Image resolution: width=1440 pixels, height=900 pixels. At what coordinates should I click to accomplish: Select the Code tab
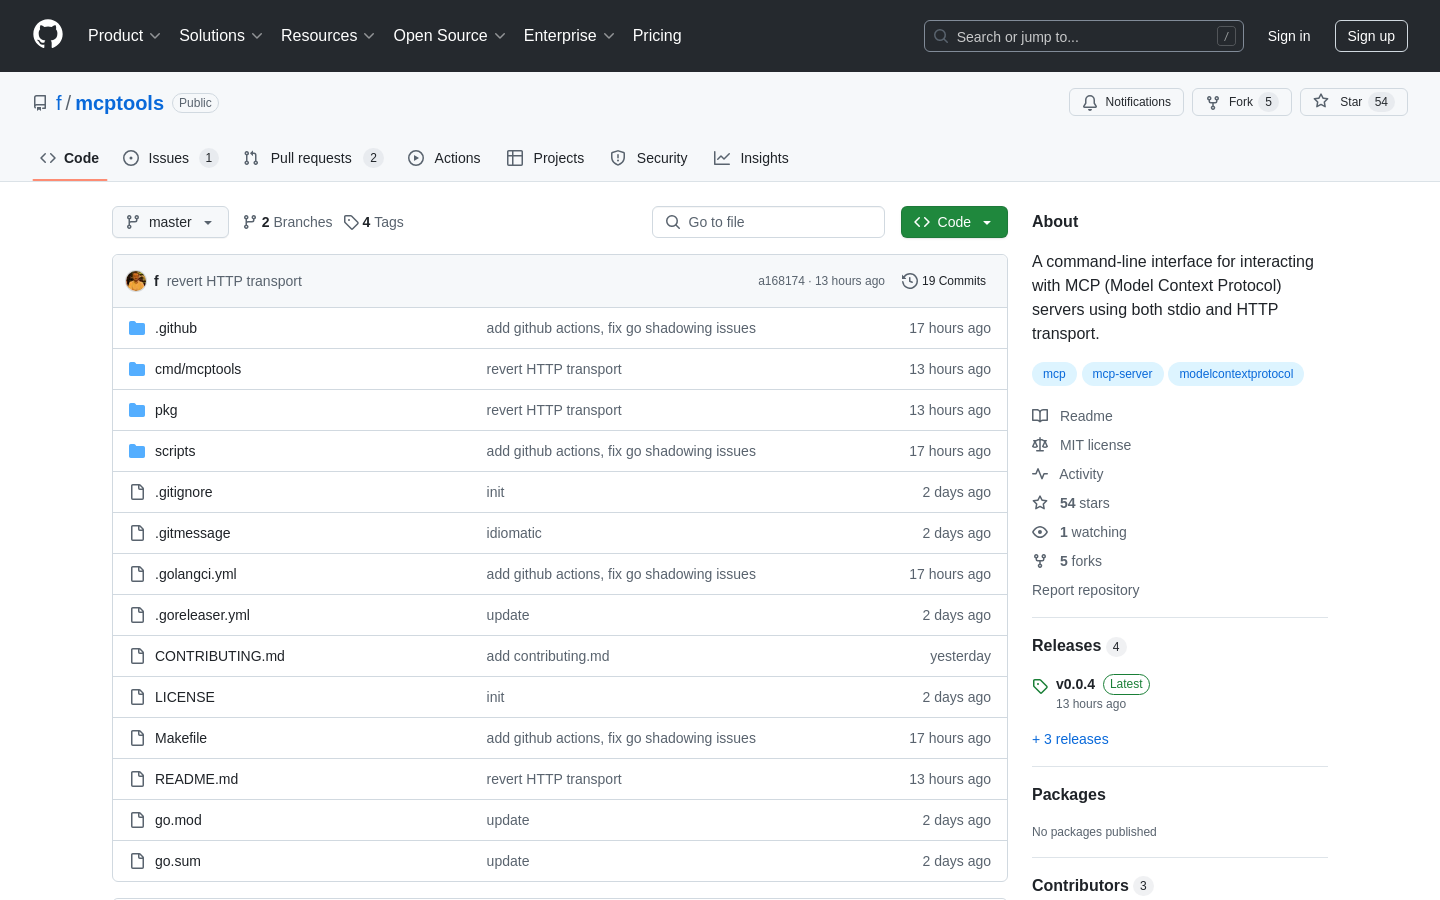(x=70, y=158)
